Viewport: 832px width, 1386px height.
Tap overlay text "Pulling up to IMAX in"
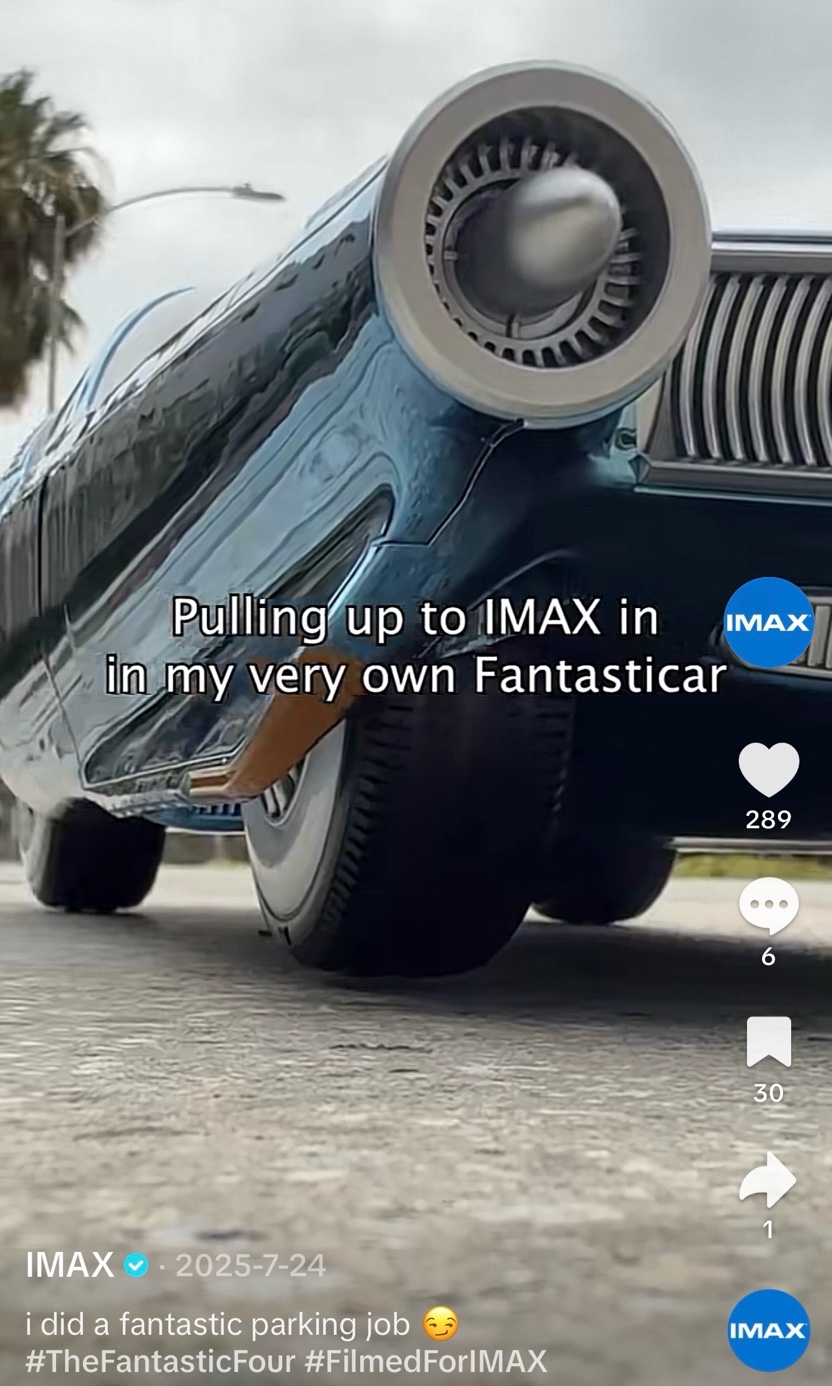[x=416, y=619]
